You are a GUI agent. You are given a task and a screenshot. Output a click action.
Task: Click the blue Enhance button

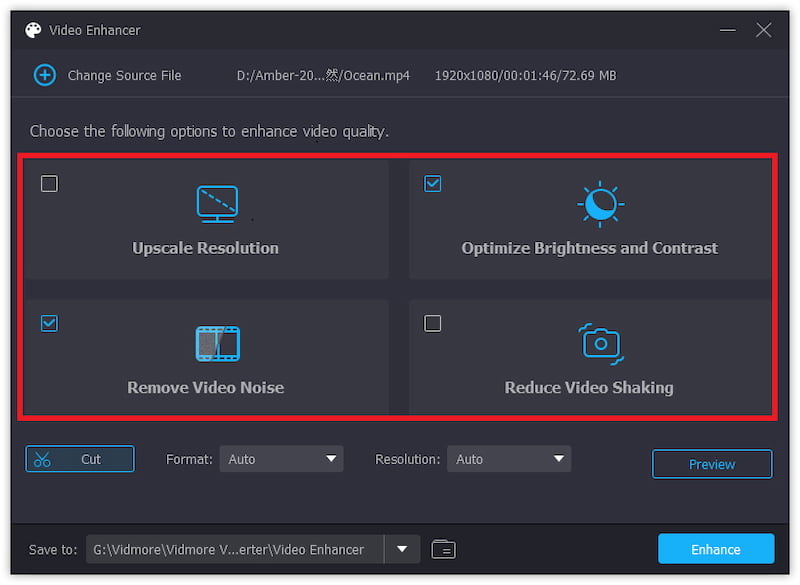[x=716, y=549]
